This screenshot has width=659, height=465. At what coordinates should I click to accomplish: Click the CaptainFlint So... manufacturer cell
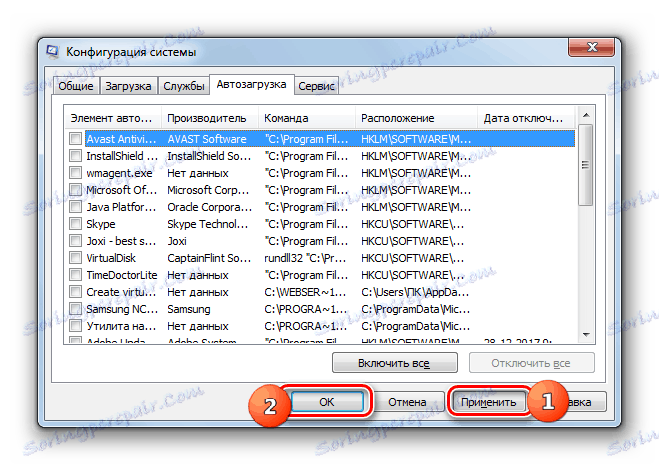(x=209, y=258)
